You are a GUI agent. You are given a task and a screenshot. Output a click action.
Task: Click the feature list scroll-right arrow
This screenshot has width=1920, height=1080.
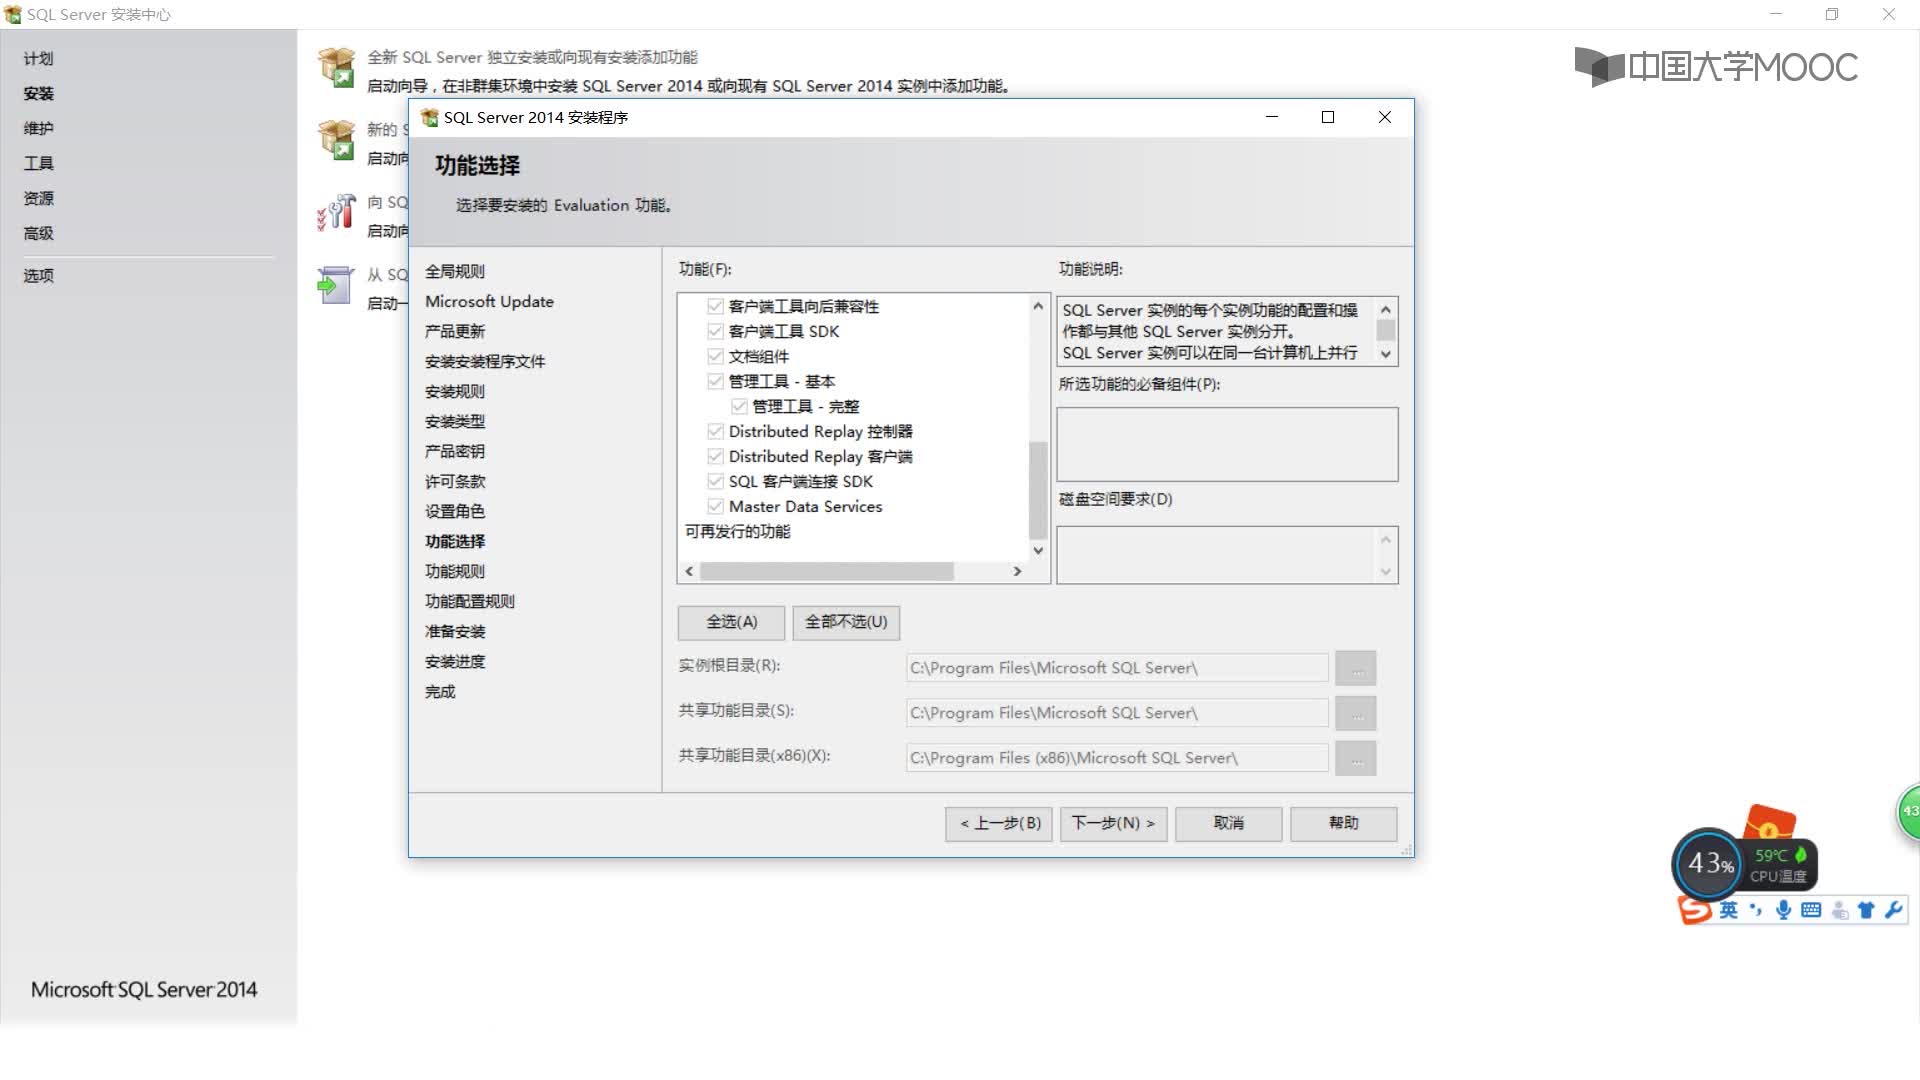tap(1017, 571)
